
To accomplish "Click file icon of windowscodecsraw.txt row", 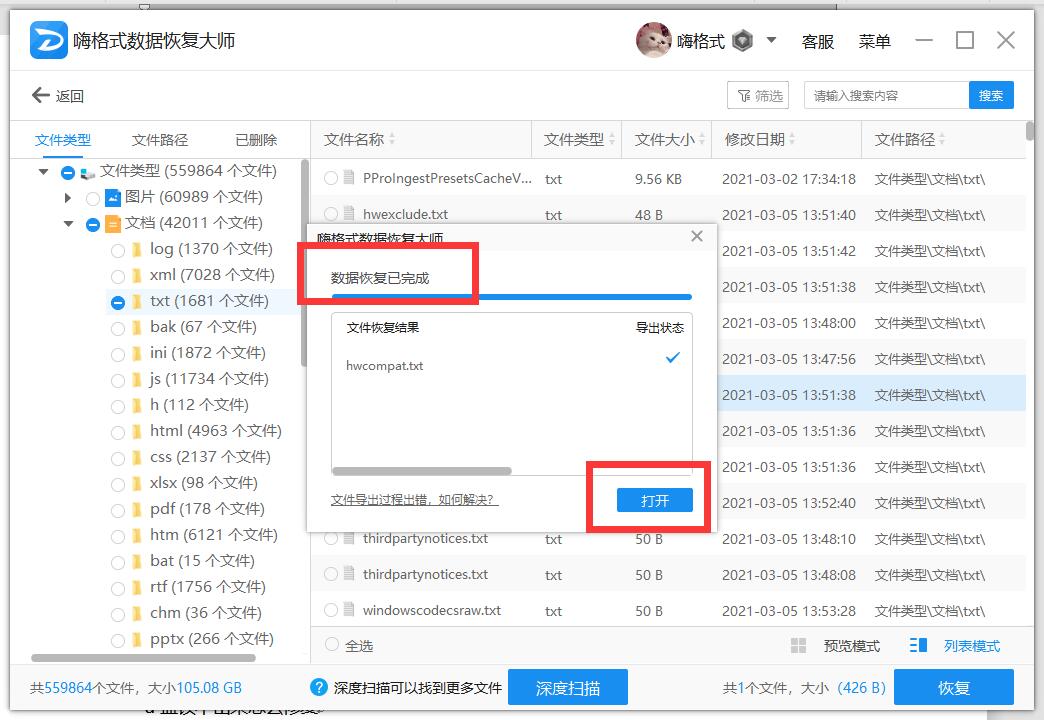I will point(349,609).
